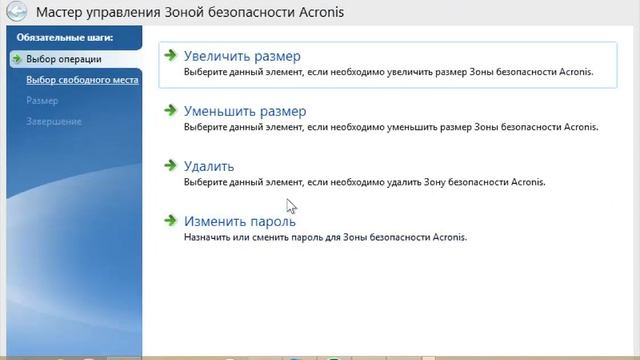640x360 pixels.
Task: Select Удалить to remove the zone
Action: [x=209, y=166]
